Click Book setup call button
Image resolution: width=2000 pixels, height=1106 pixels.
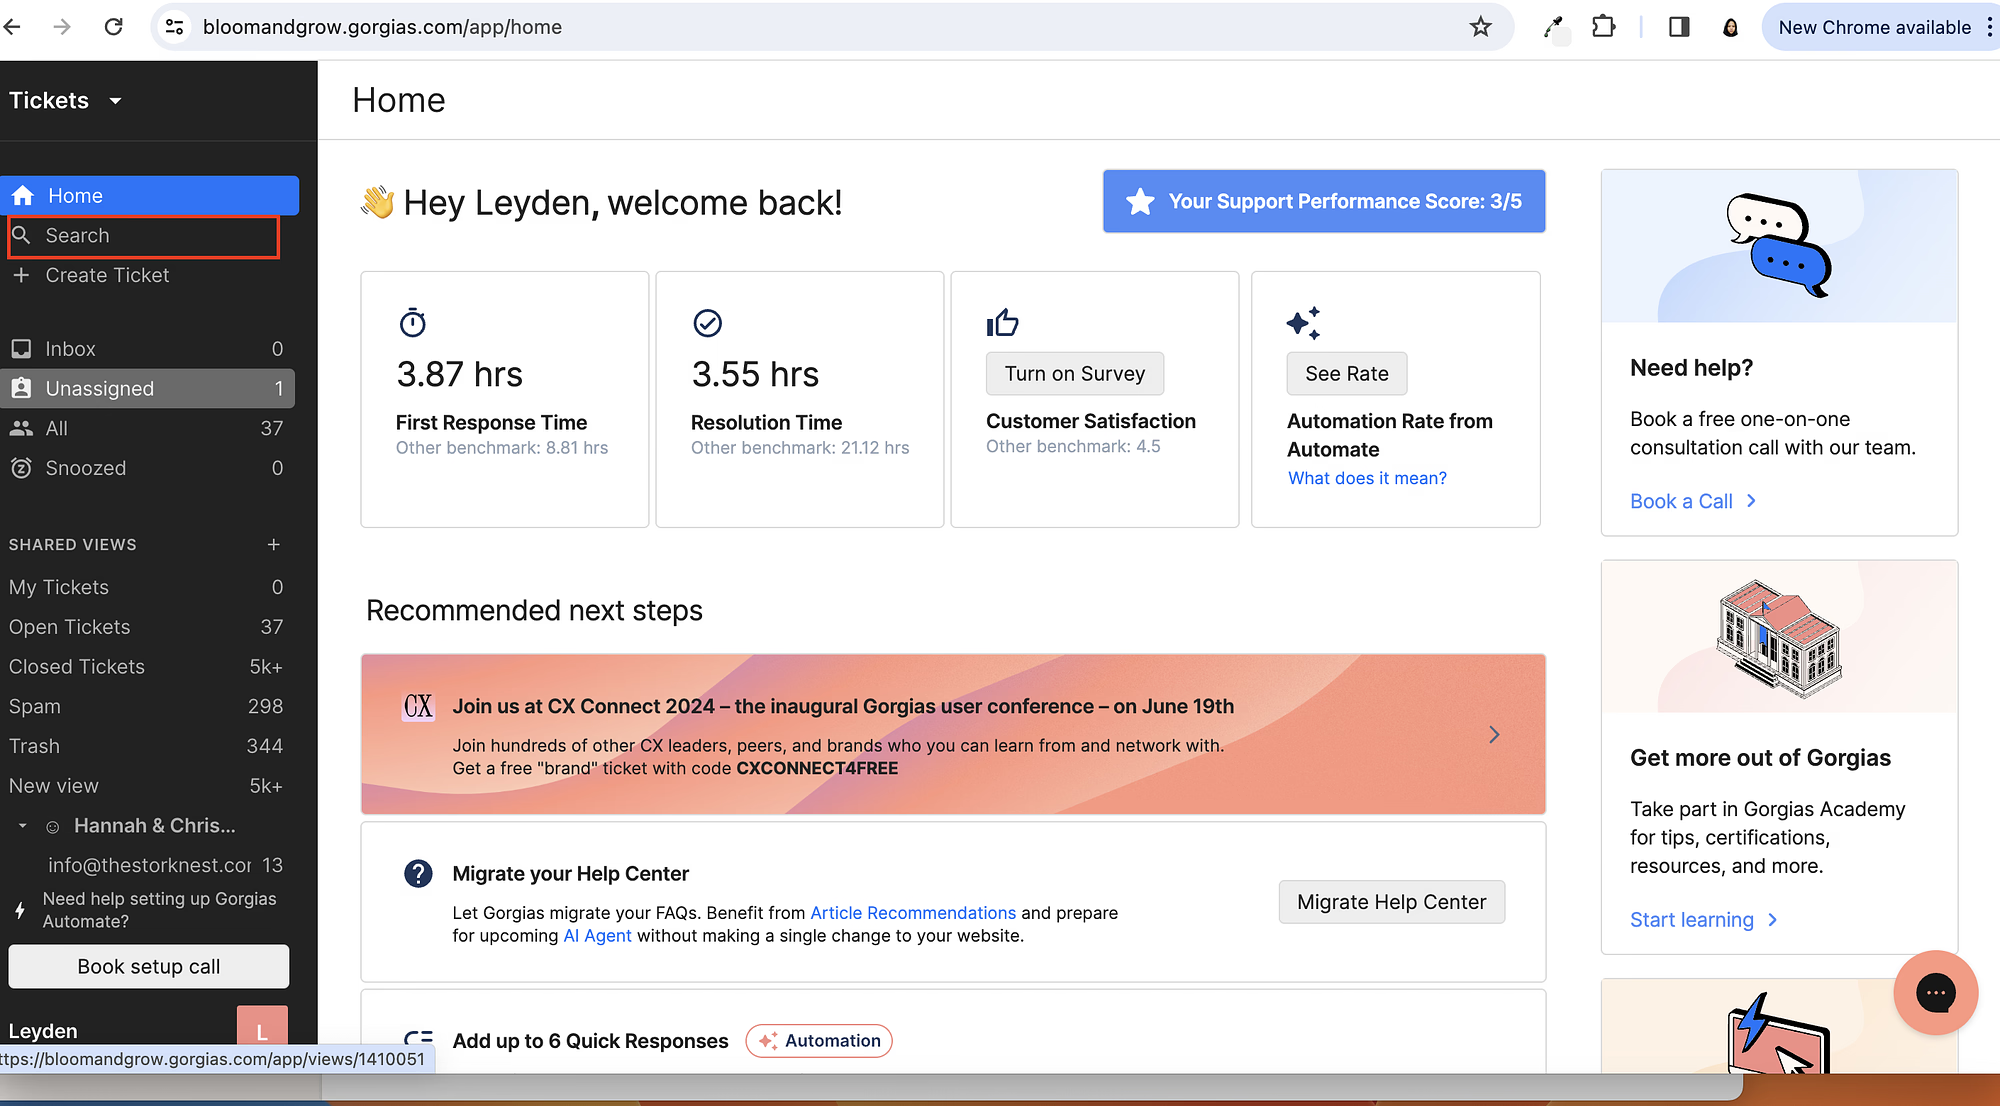(x=149, y=967)
